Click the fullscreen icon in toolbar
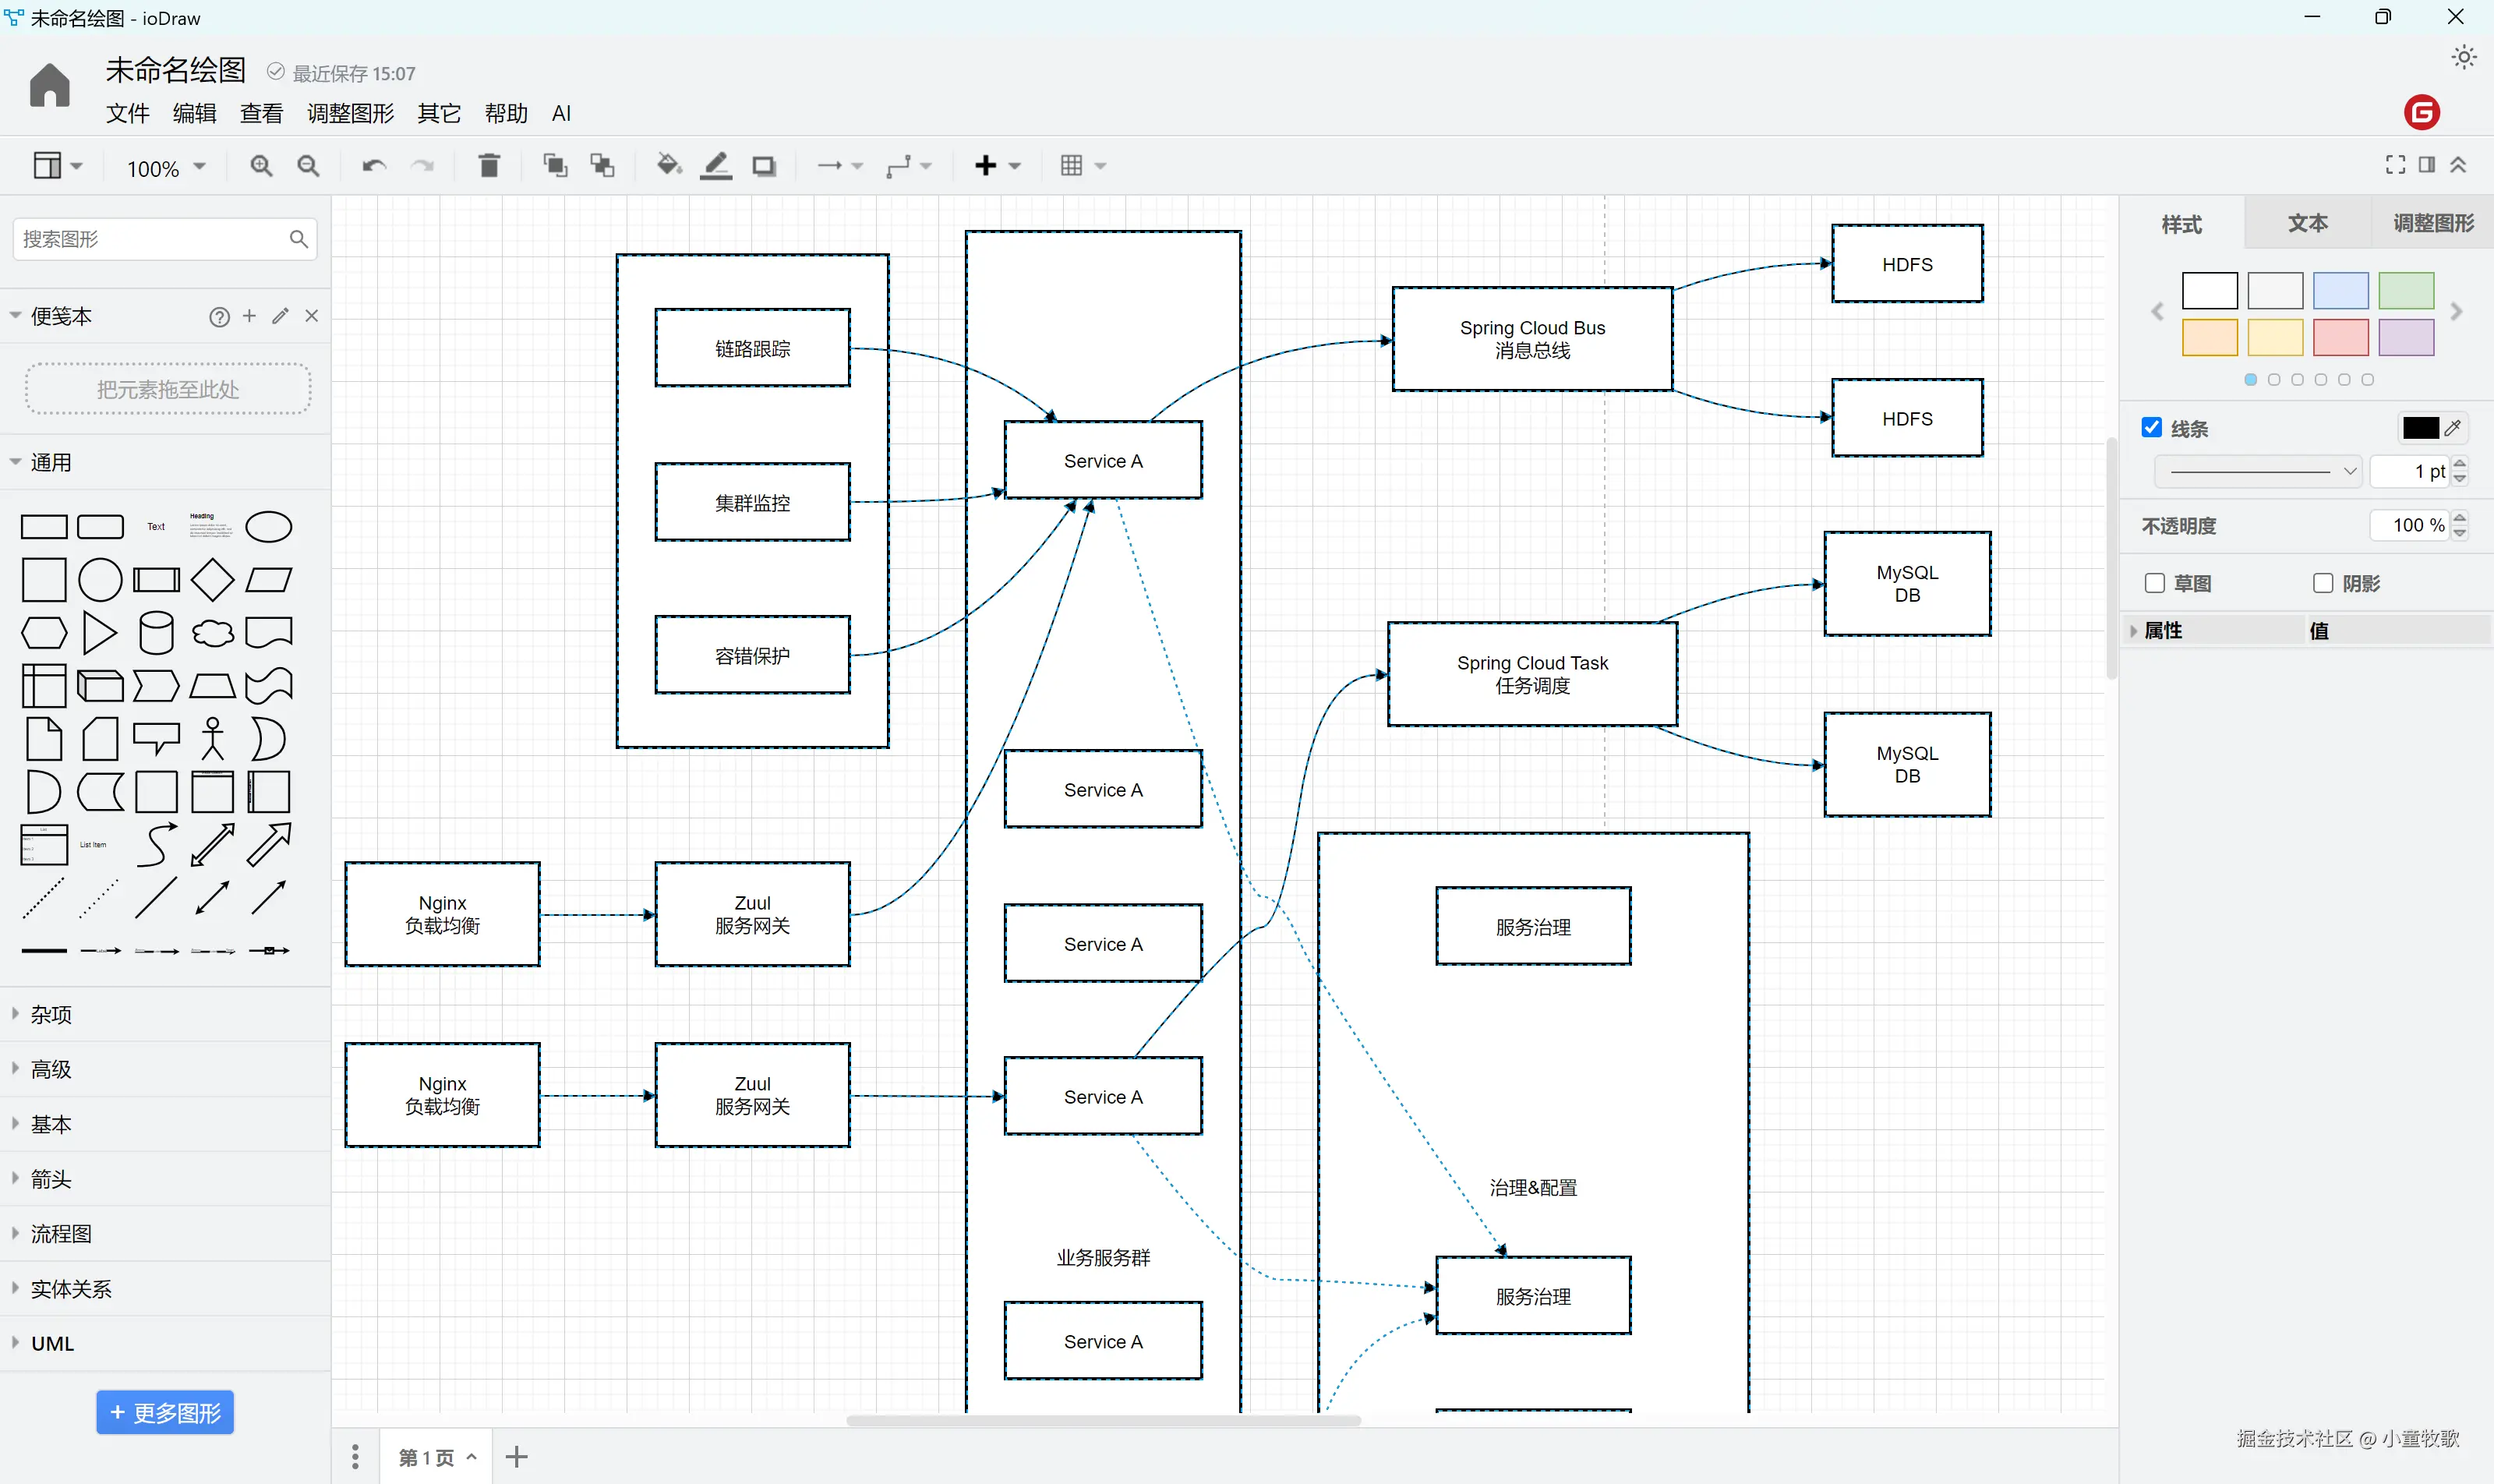This screenshot has height=1484, width=2494. [x=2395, y=165]
